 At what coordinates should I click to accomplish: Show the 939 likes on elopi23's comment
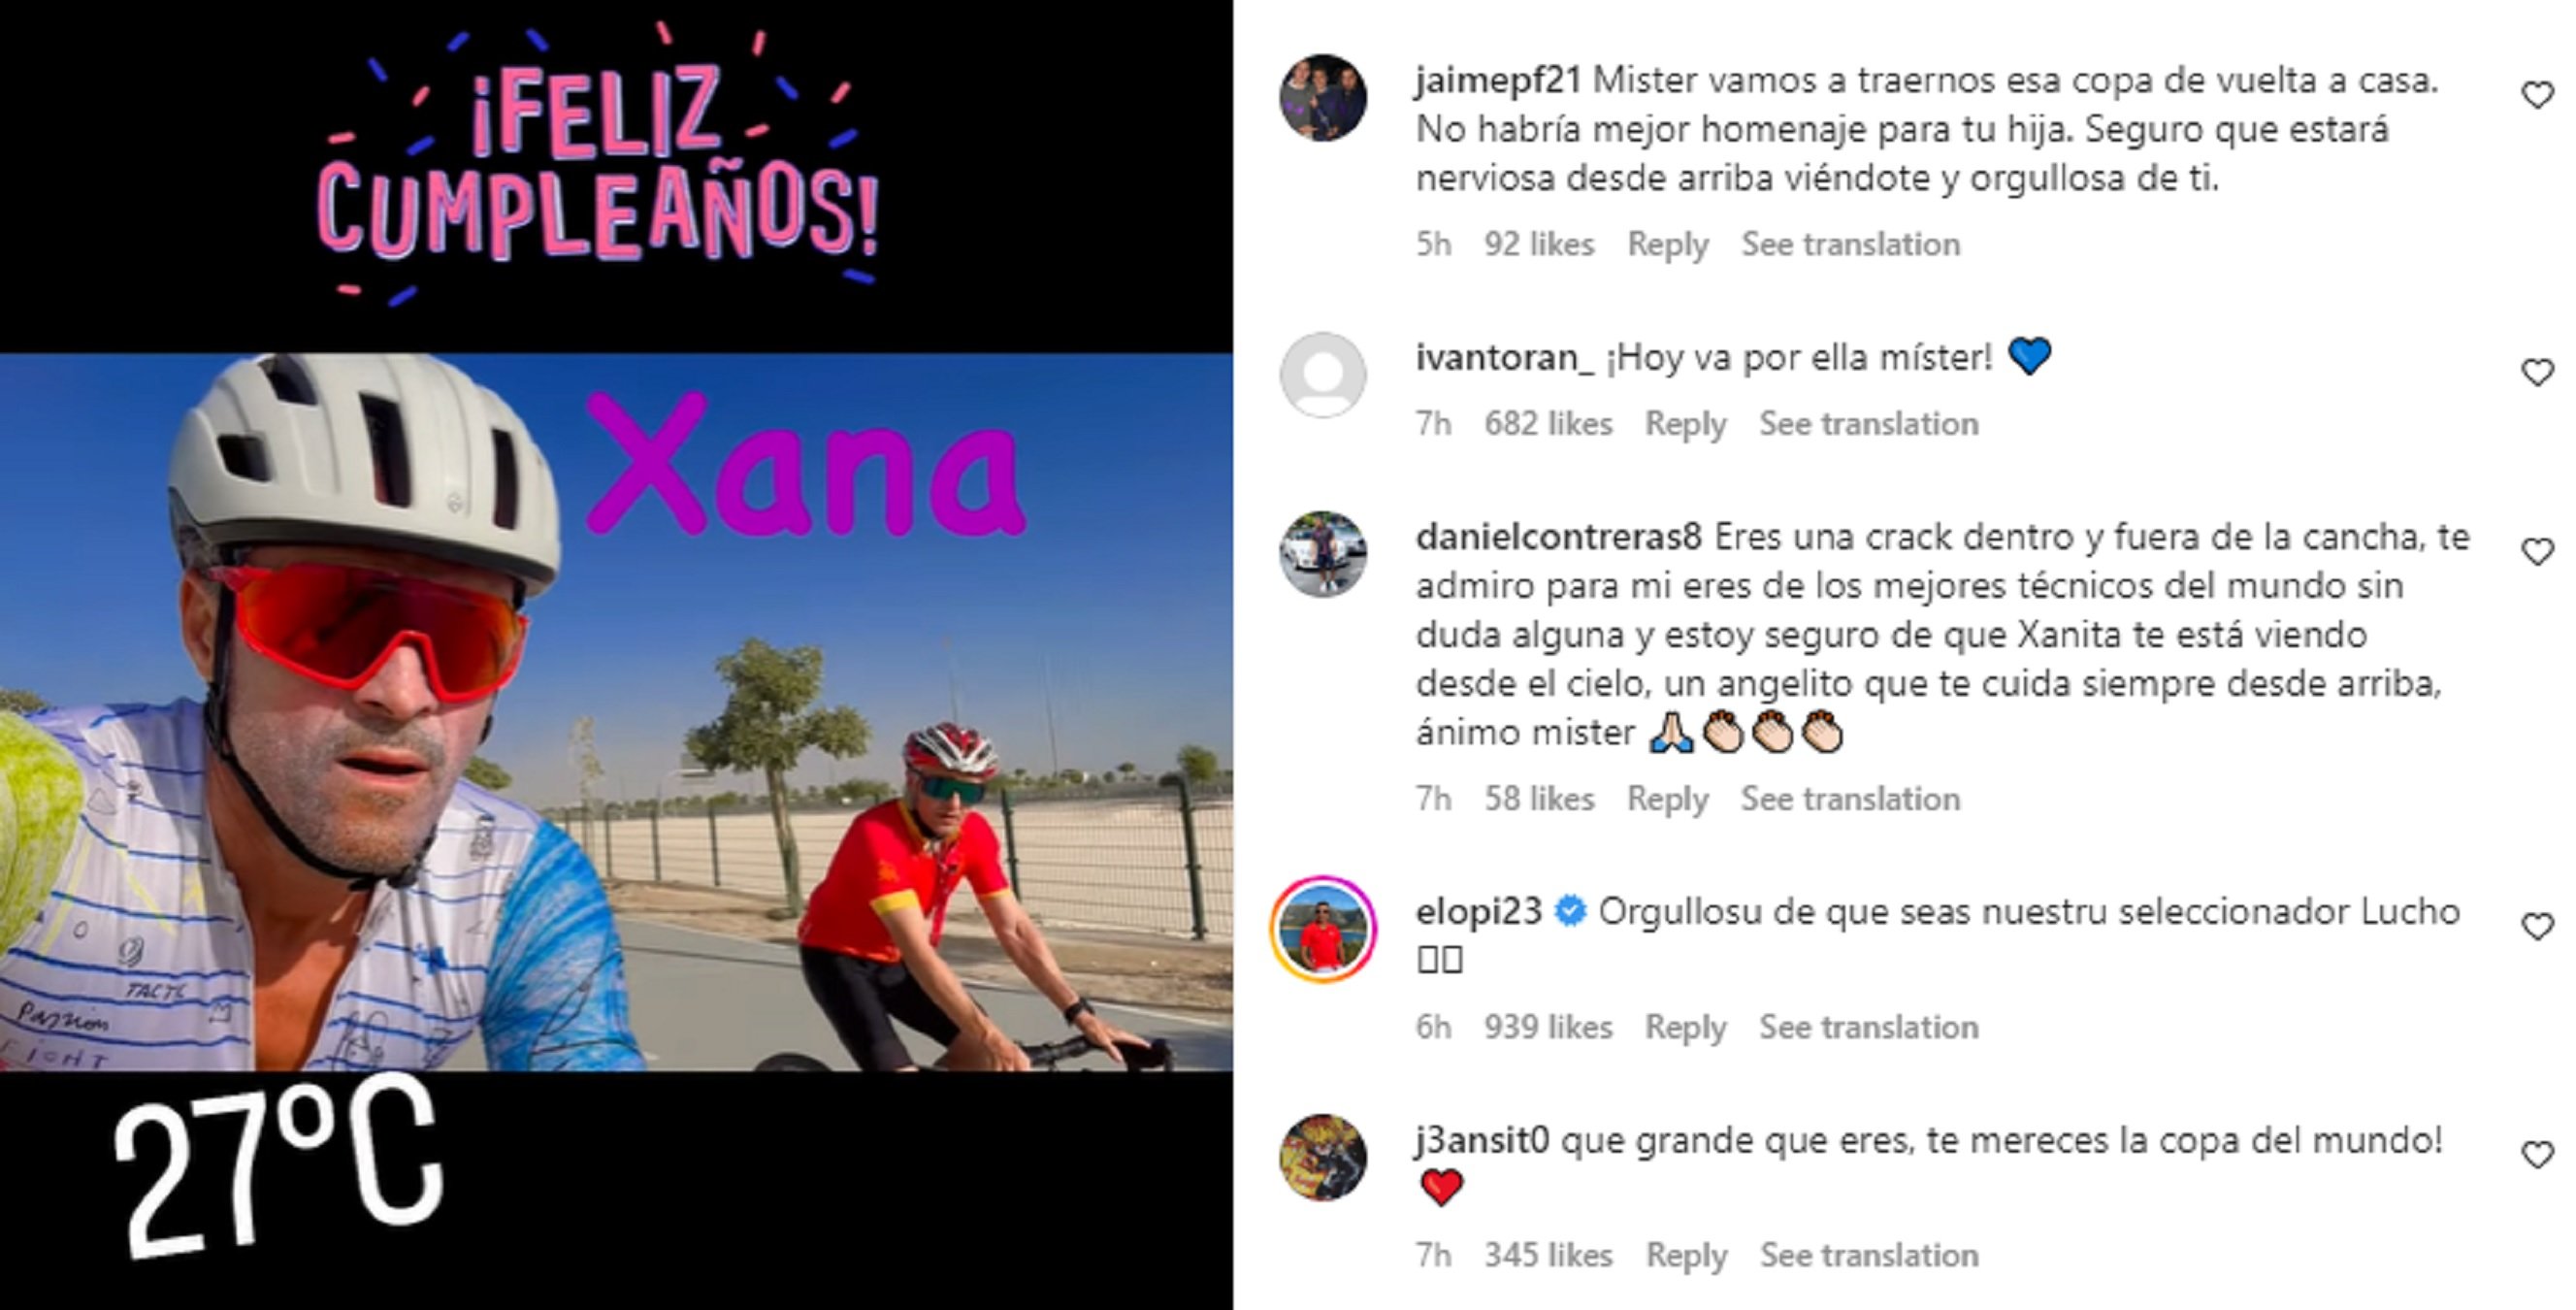pos(1548,1027)
